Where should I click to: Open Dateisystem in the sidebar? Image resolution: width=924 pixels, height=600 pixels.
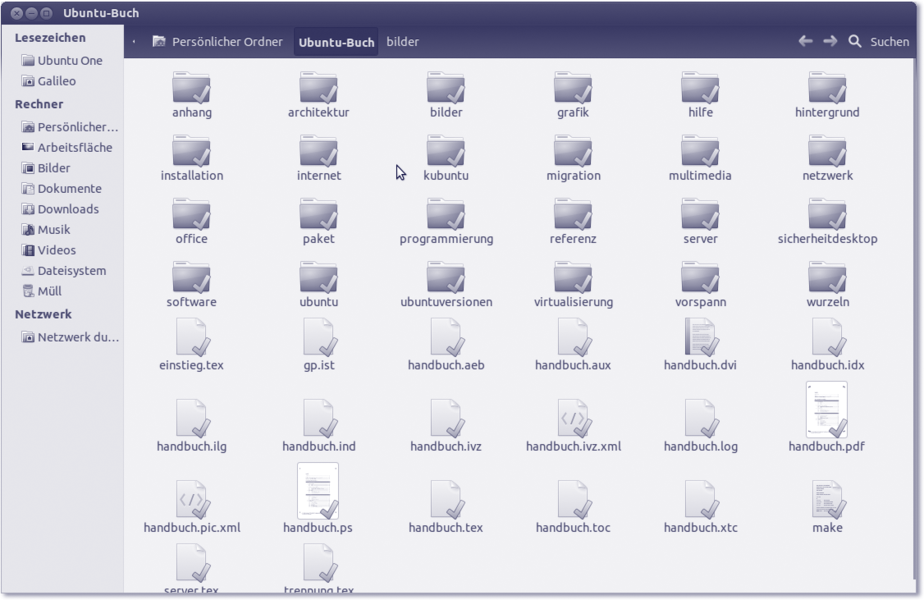coord(71,271)
